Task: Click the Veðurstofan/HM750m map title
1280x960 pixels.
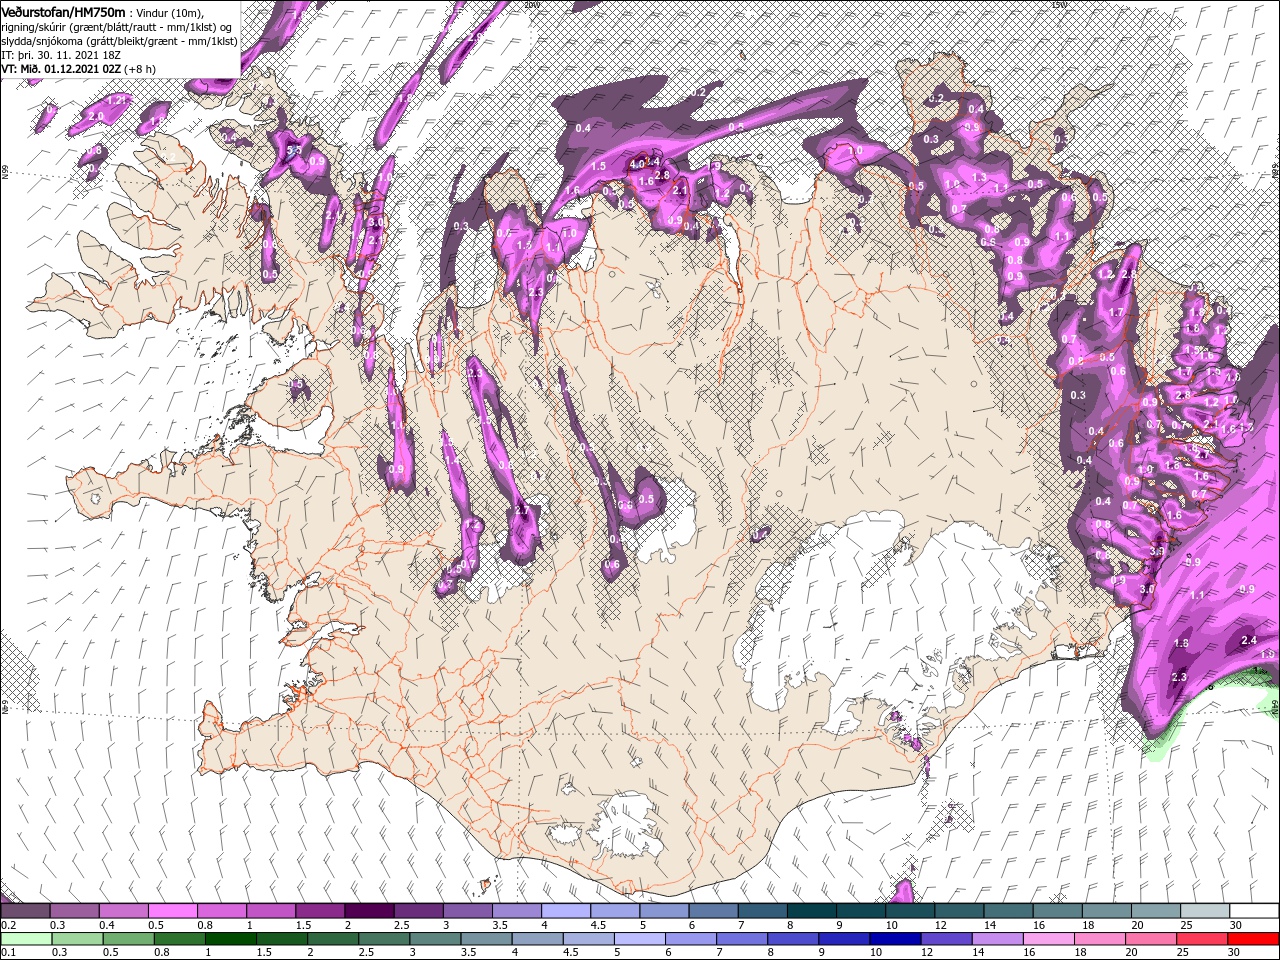Action: point(64,11)
